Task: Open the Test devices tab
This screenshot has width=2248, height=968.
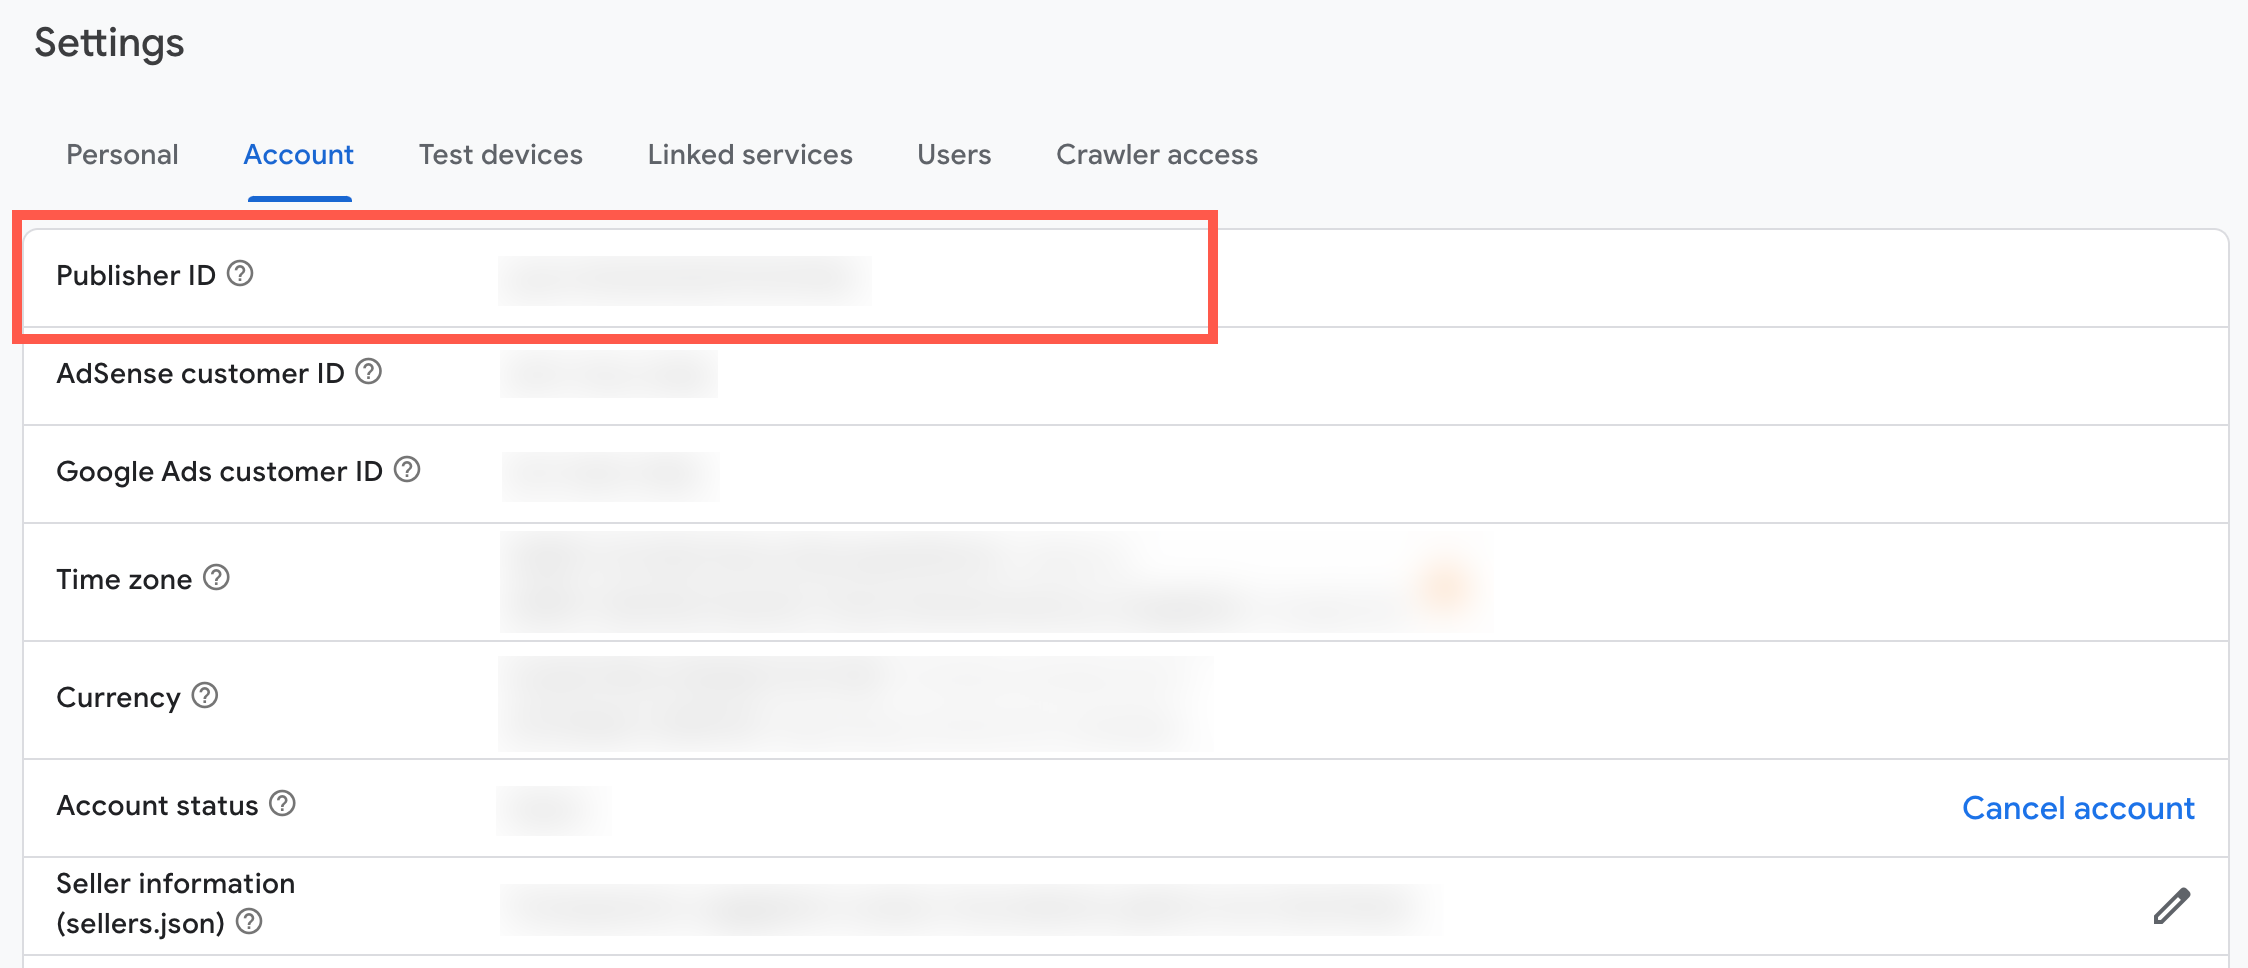Action: point(500,154)
